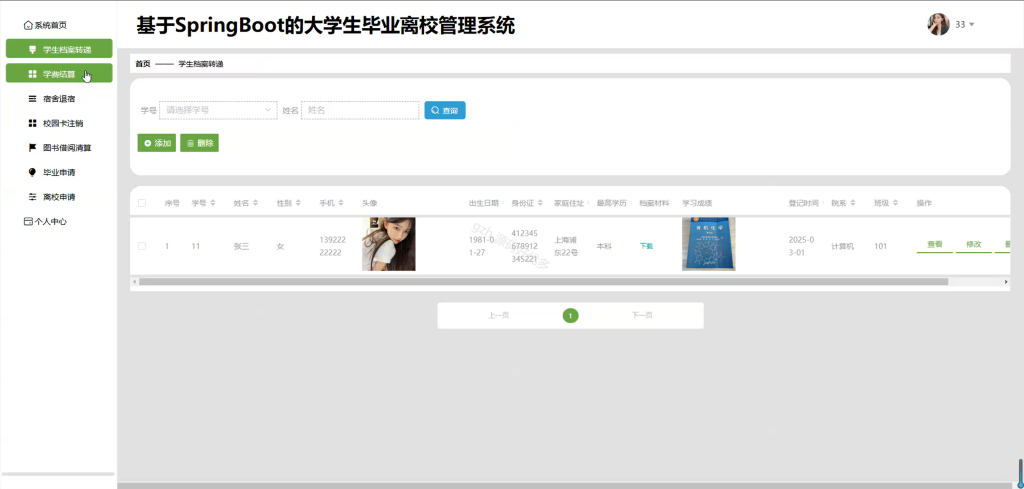Click the table scrollbar left arrow
The height and width of the screenshot is (489, 1024).
[135, 282]
